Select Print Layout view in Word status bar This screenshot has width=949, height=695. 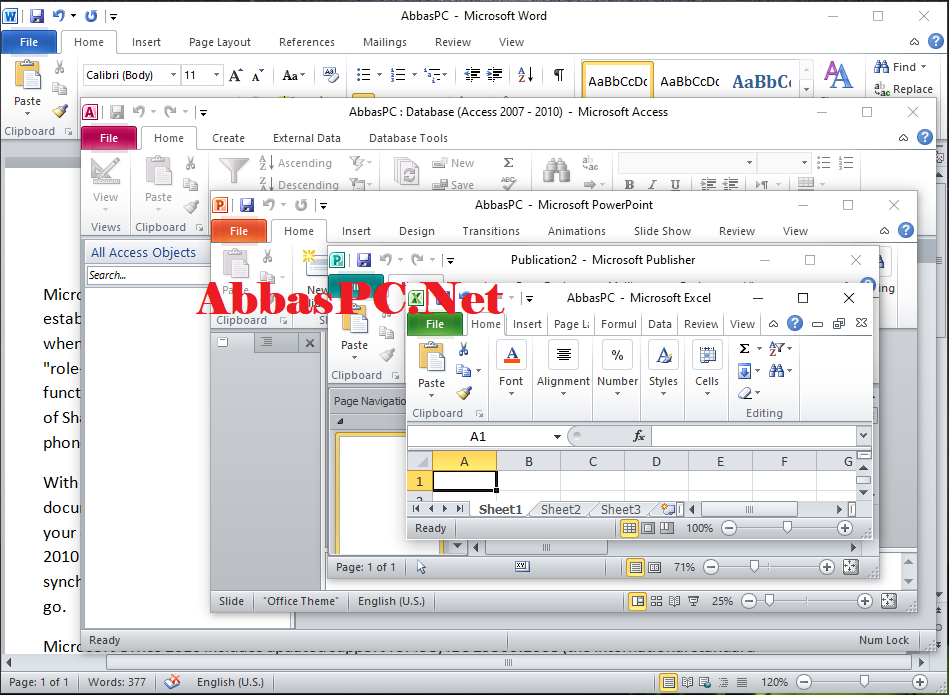(x=668, y=682)
